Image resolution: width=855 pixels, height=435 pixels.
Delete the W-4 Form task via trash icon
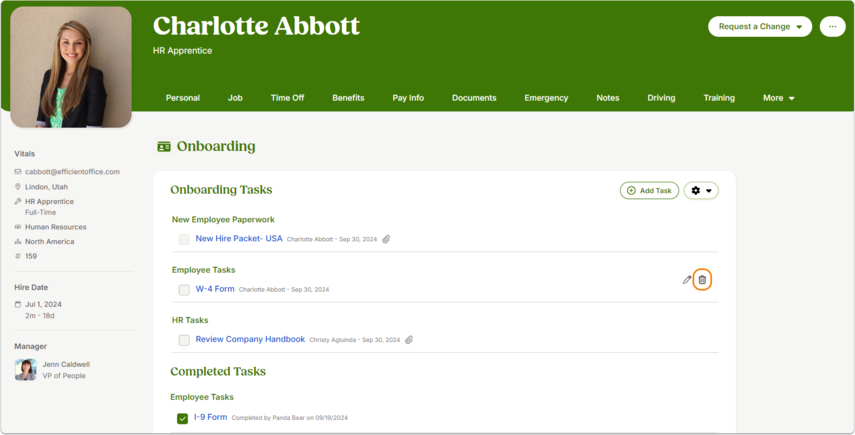click(702, 280)
